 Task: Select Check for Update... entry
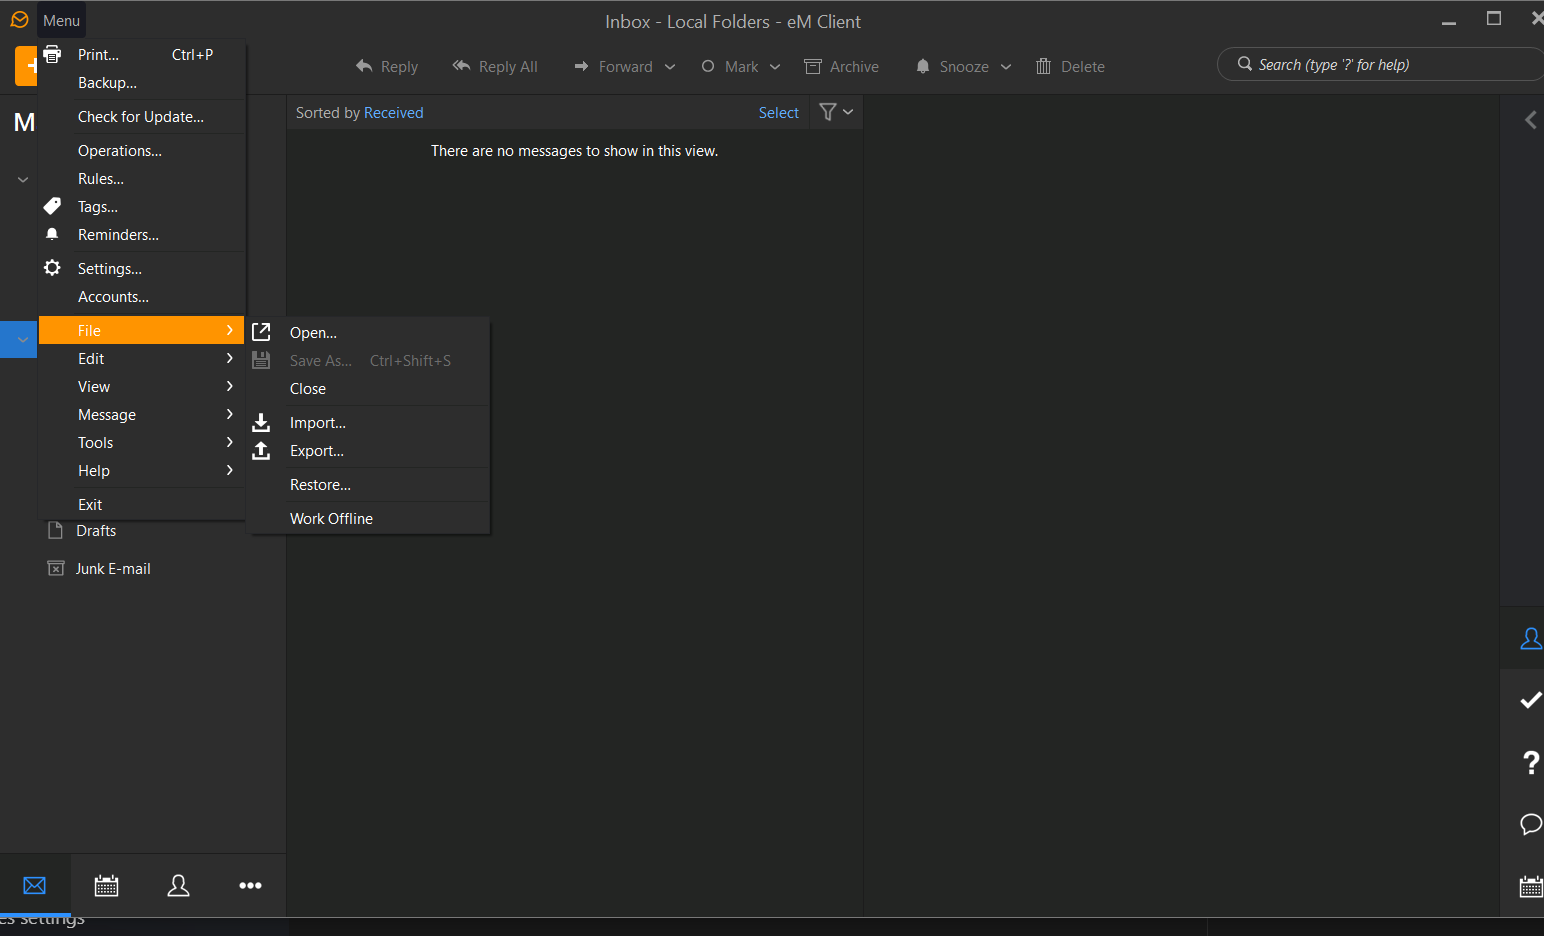[x=142, y=117]
